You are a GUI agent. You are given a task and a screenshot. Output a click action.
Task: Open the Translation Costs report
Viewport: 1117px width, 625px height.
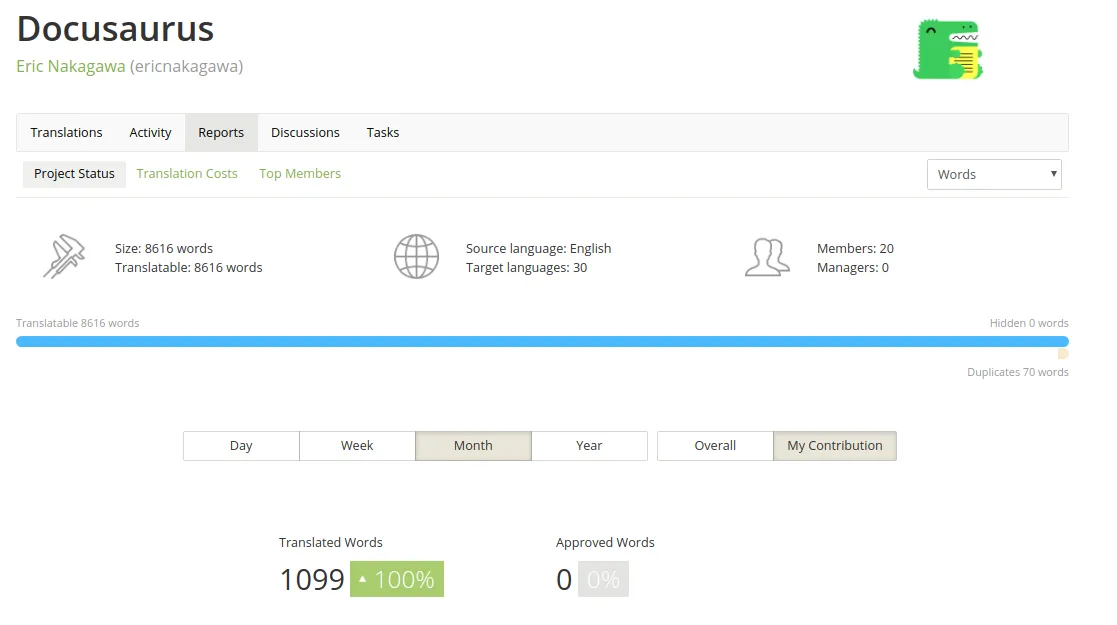tap(187, 174)
